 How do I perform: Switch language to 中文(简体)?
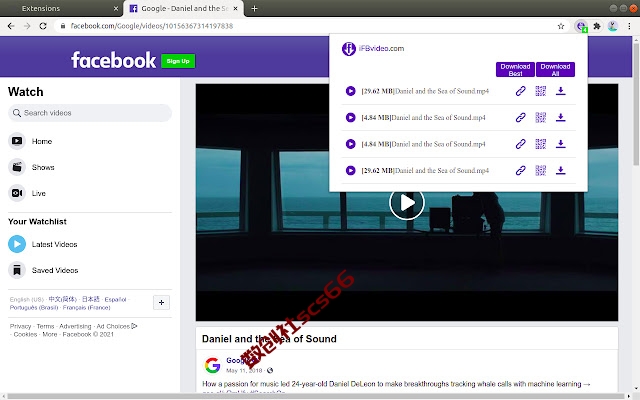pyautogui.click(x=62, y=299)
